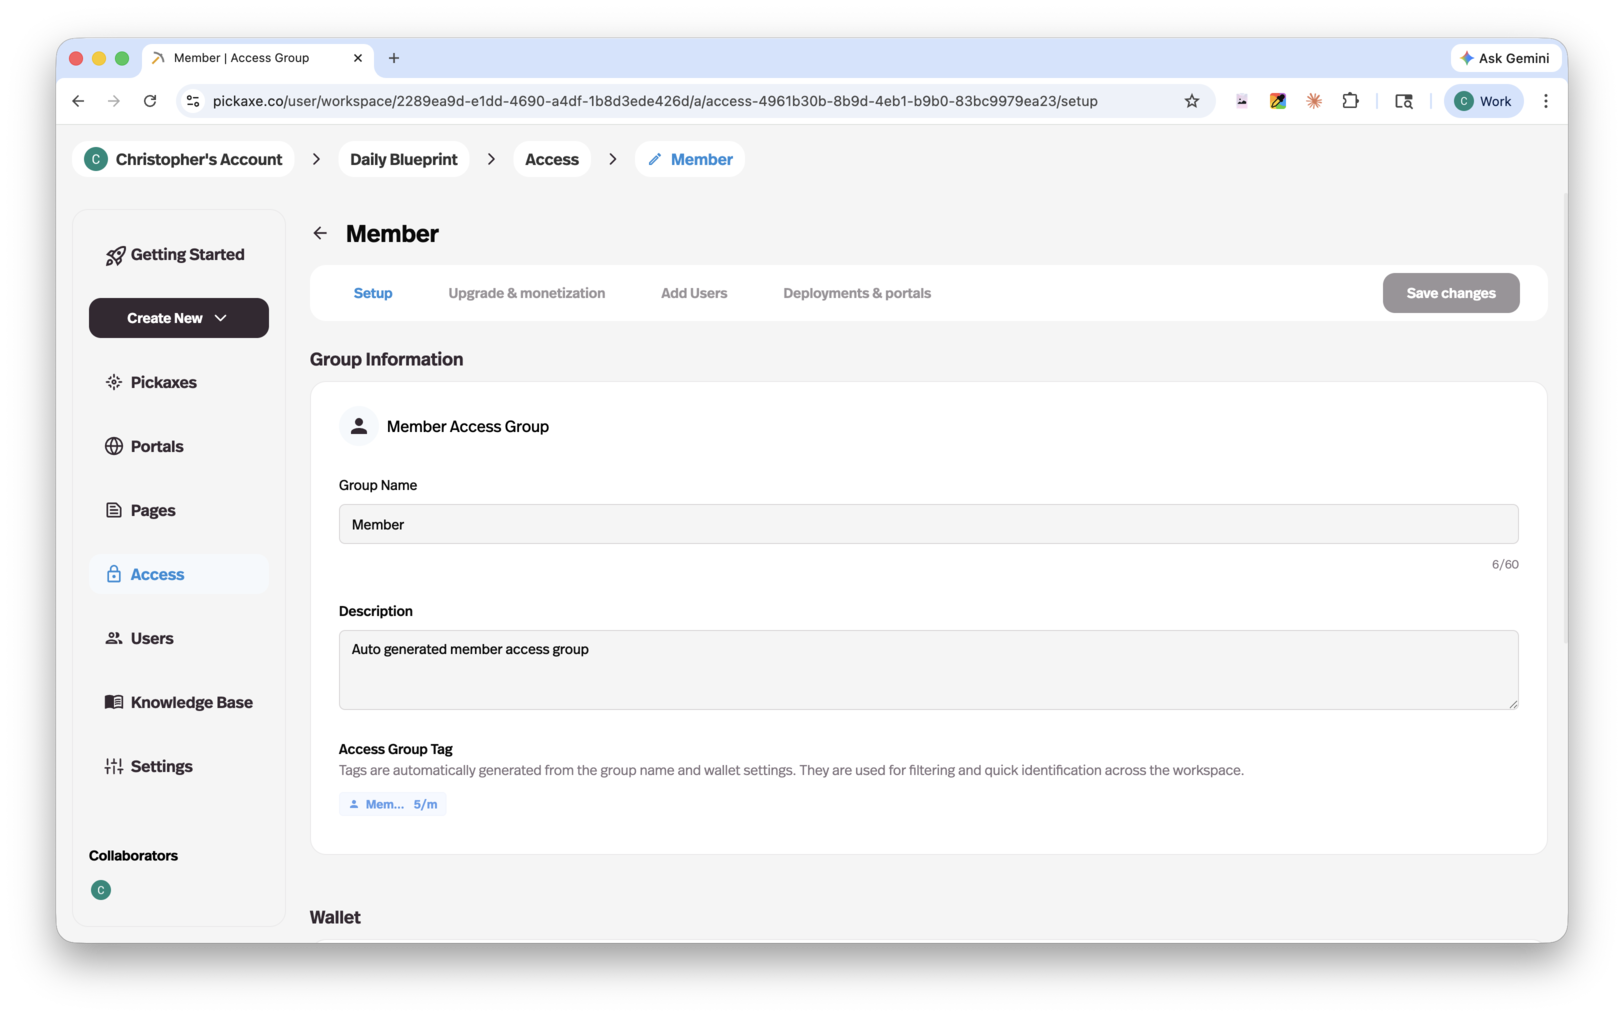1624x1017 pixels.
Task: Select the Pickaxes sidebar icon
Action: pyautogui.click(x=113, y=382)
